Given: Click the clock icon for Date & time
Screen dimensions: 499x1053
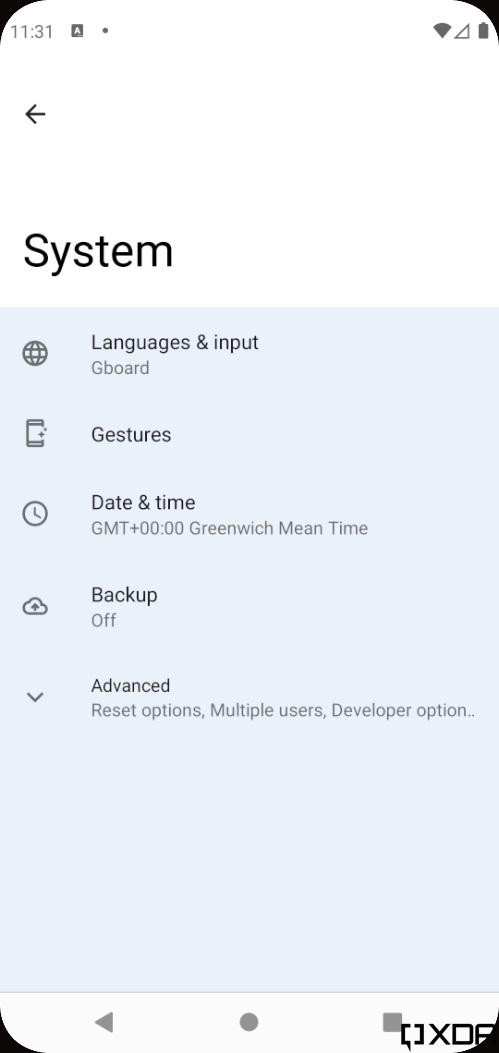Looking at the screenshot, I should 35,514.
